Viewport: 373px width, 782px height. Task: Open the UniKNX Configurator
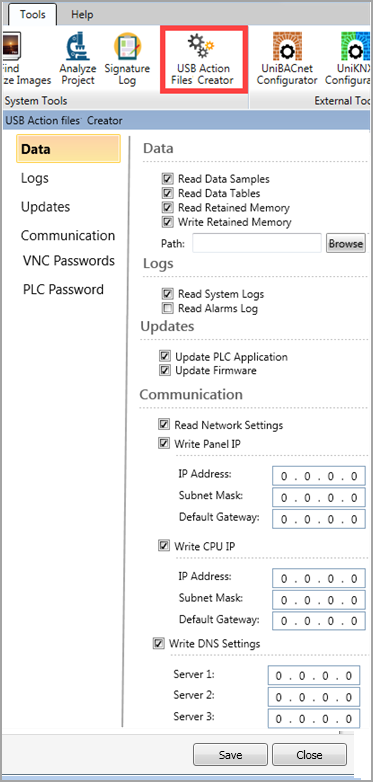click(349, 60)
